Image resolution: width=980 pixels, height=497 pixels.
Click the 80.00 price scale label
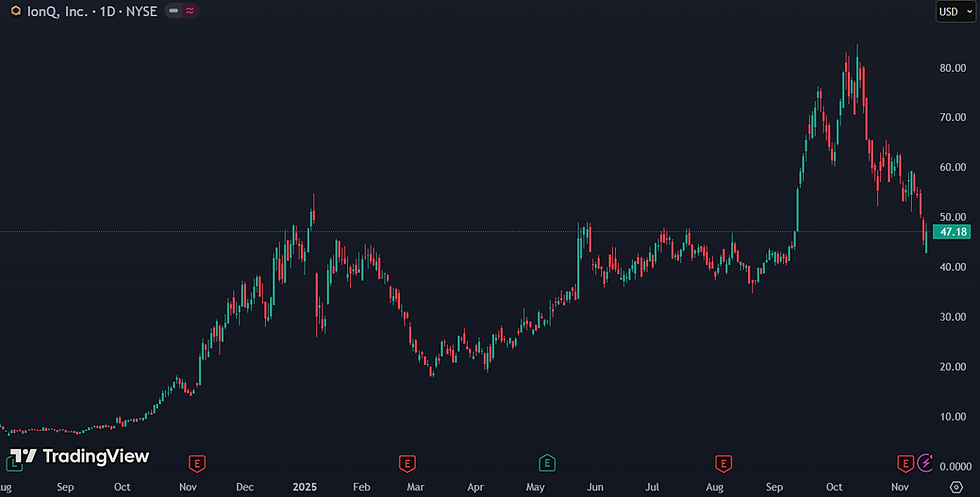pyautogui.click(x=952, y=68)
